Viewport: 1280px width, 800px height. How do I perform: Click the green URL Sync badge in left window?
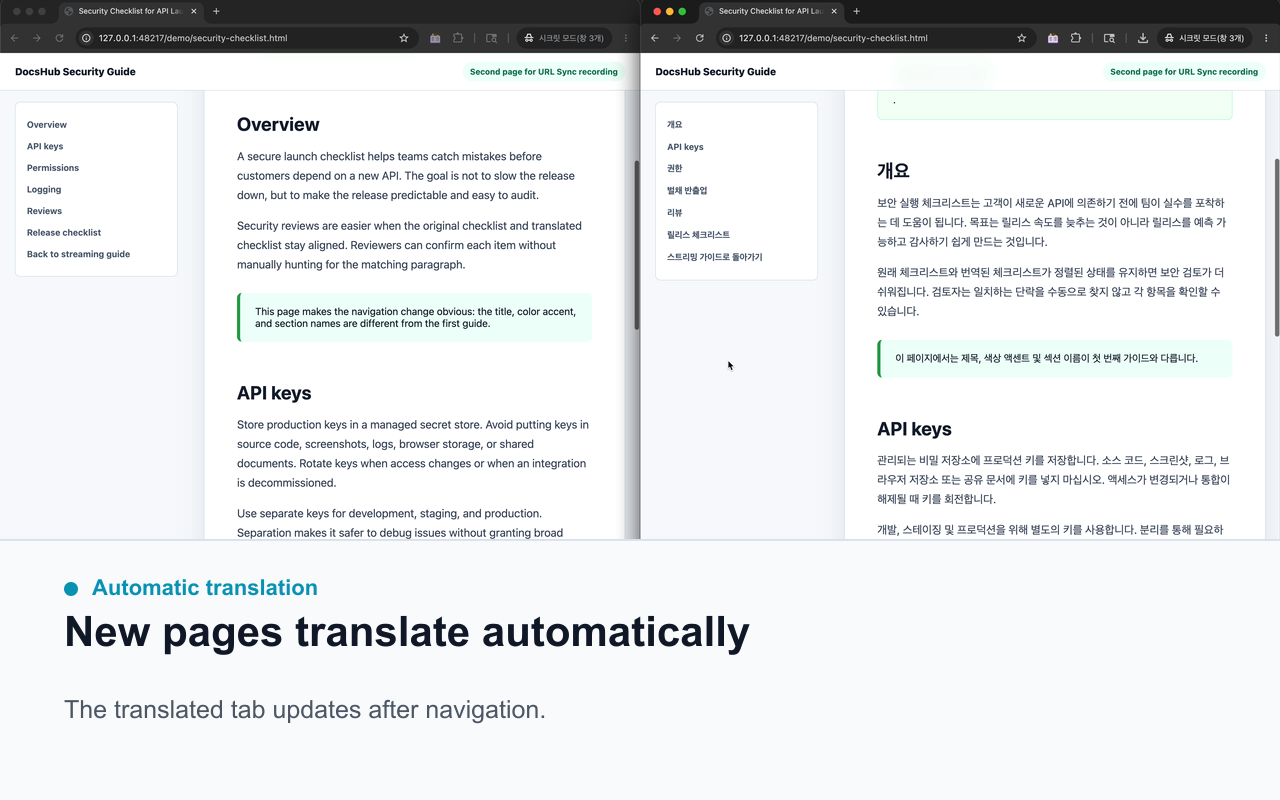click(x=544, y=72)
